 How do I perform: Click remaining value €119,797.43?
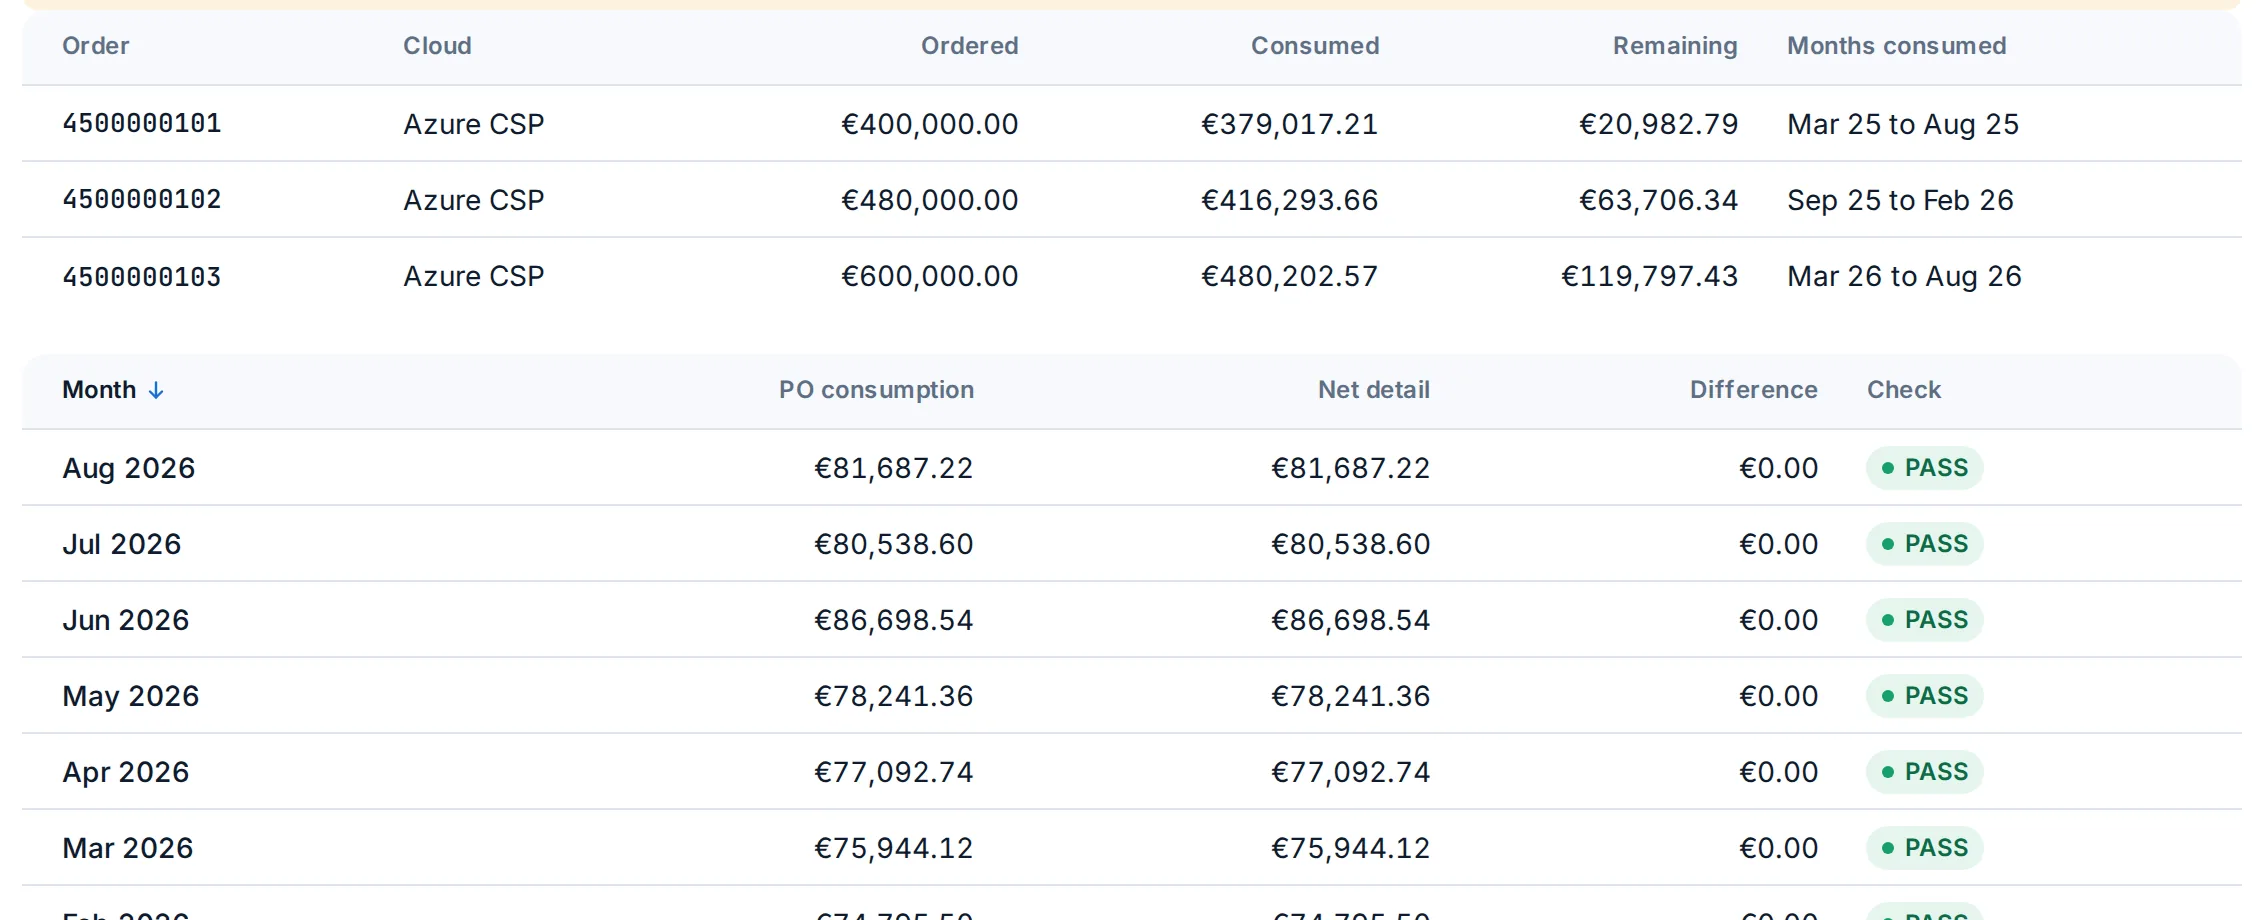click(x=1650, y=276)
